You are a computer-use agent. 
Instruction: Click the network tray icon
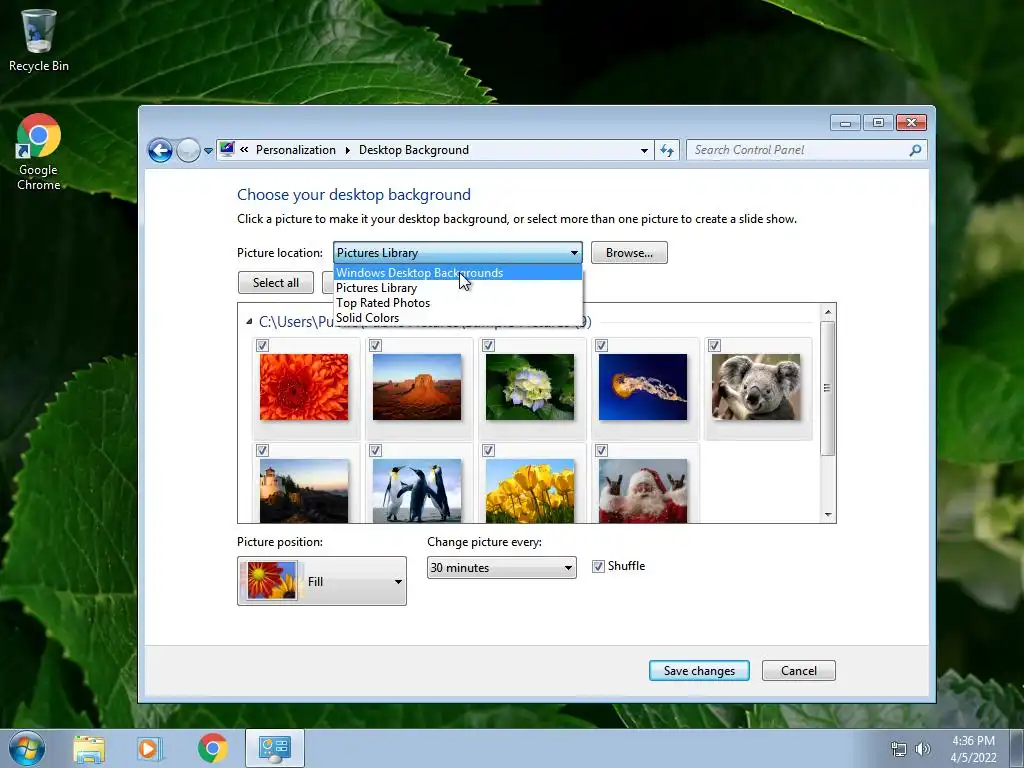pyautogui.click(x=899, y=749)
